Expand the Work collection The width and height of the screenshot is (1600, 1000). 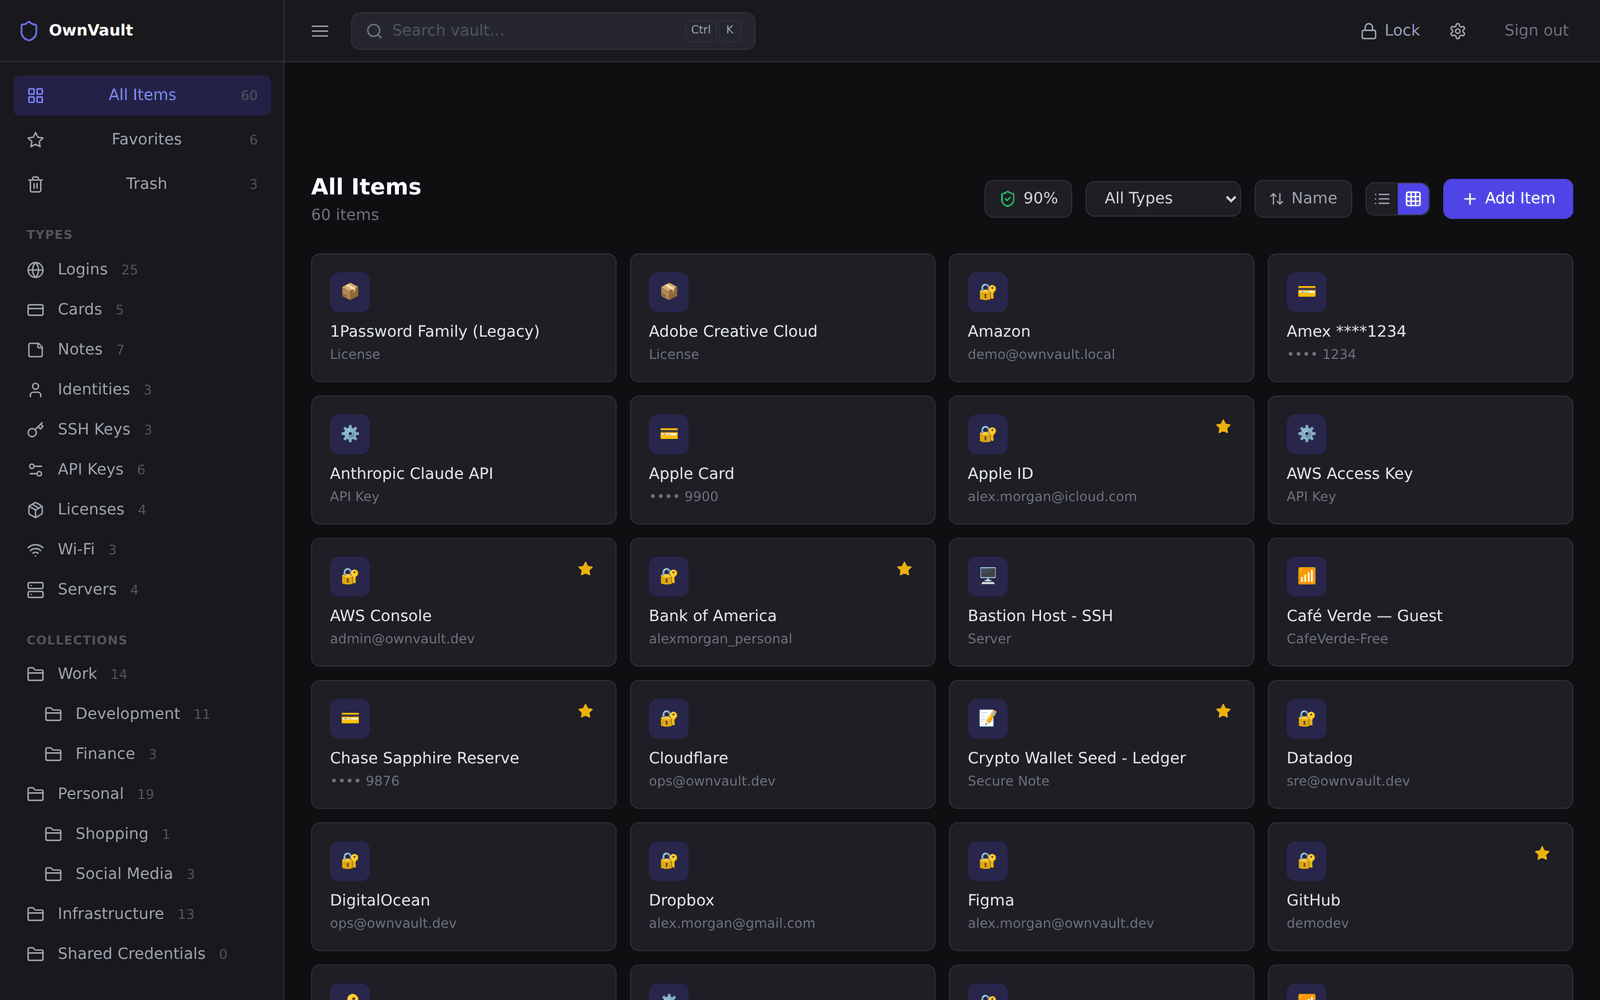click(x=142, y=674)
